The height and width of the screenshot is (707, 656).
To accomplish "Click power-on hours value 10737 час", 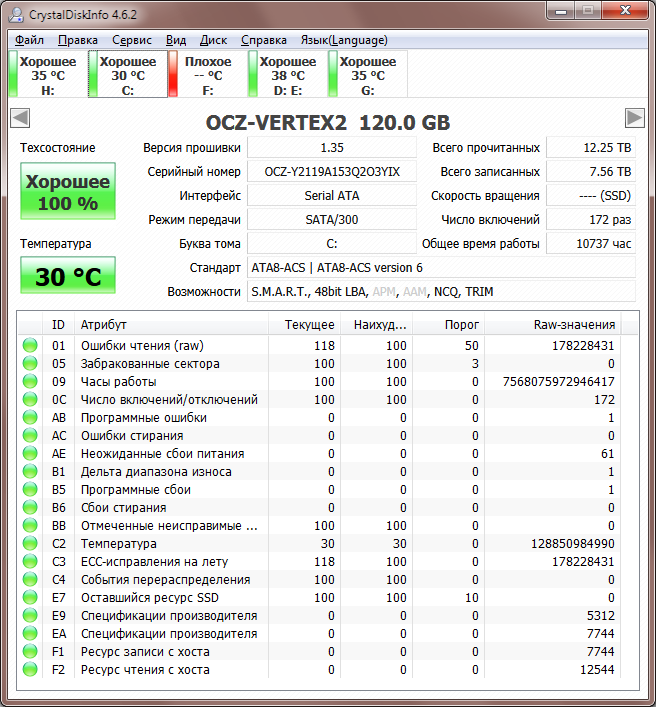I will pos(591,243).
